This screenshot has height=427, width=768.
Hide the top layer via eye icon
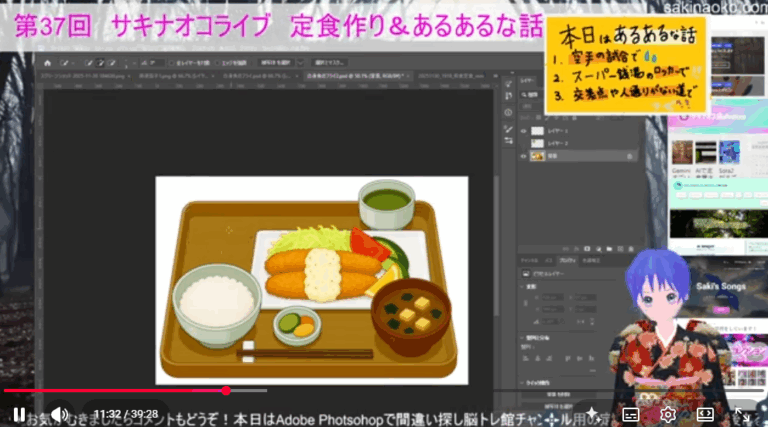[x=525, y=131]
